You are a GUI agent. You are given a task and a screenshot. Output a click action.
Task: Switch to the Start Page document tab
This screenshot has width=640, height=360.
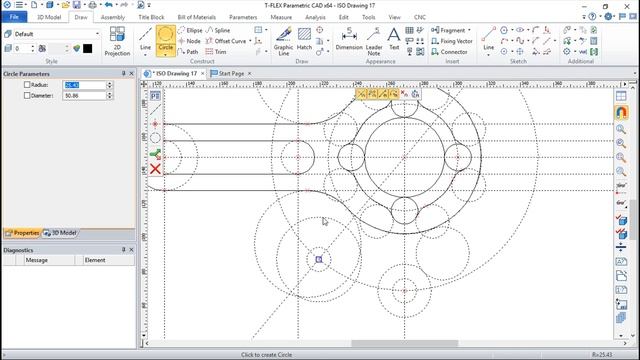231,73
